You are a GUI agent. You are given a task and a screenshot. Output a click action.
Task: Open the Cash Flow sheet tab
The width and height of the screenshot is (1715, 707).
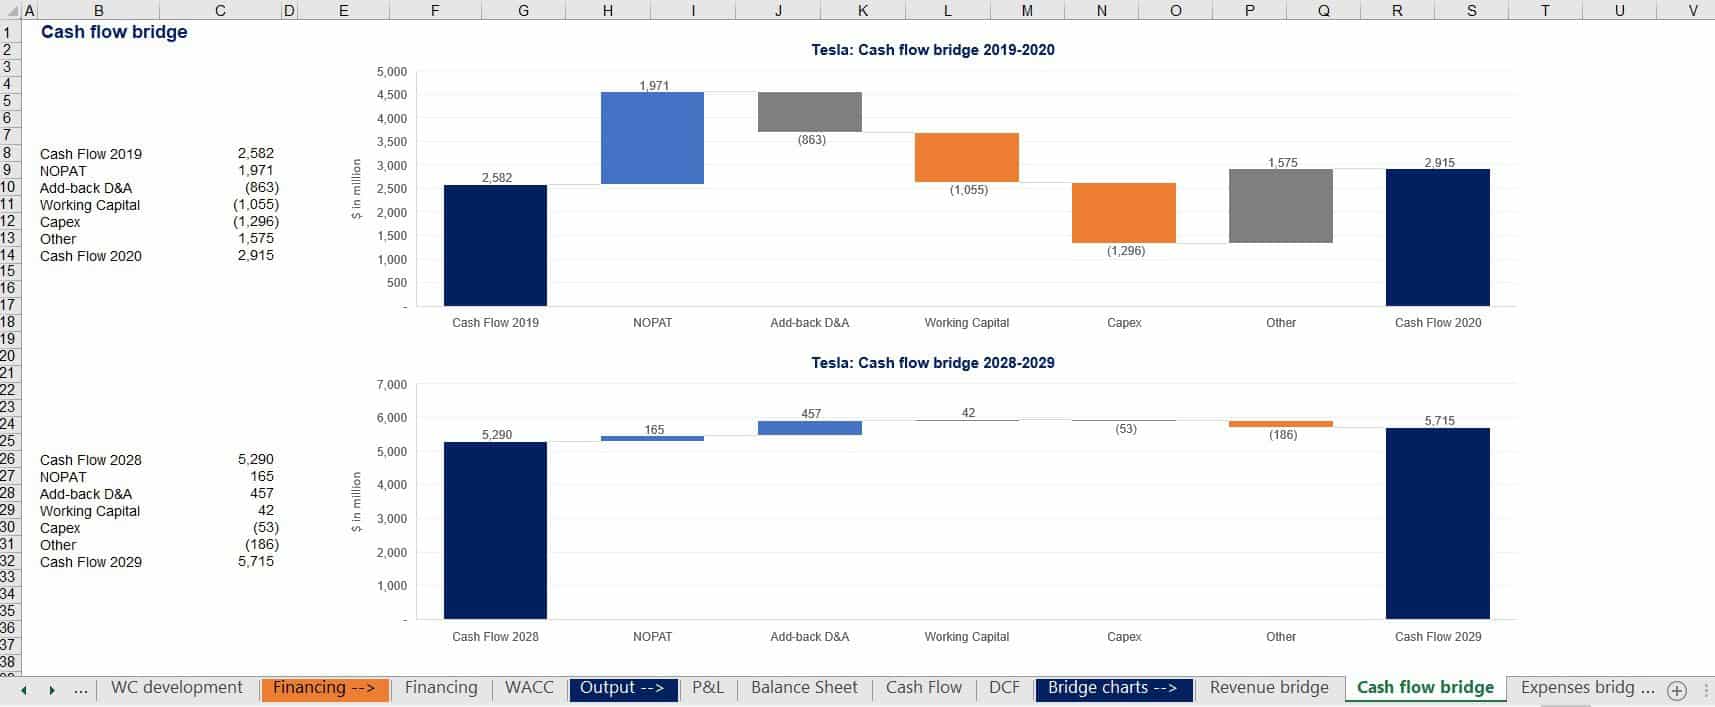923,687
